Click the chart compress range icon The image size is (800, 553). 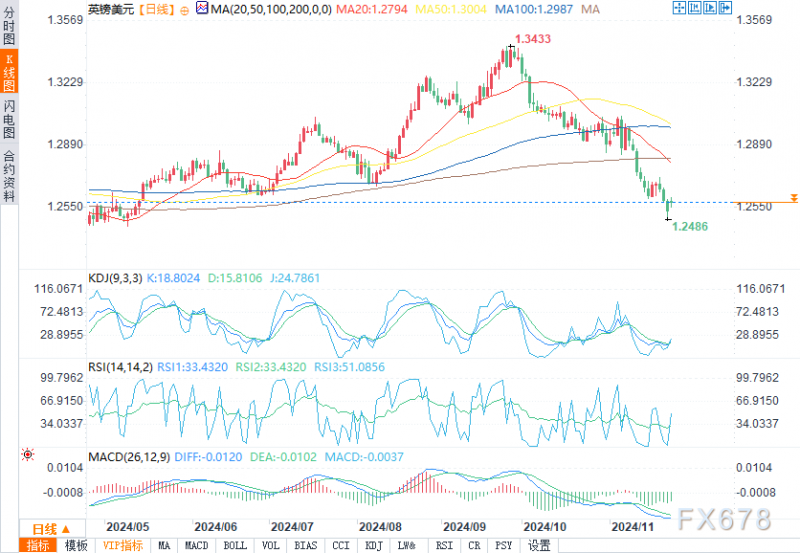pyautogui.click(x=694, y=8)
